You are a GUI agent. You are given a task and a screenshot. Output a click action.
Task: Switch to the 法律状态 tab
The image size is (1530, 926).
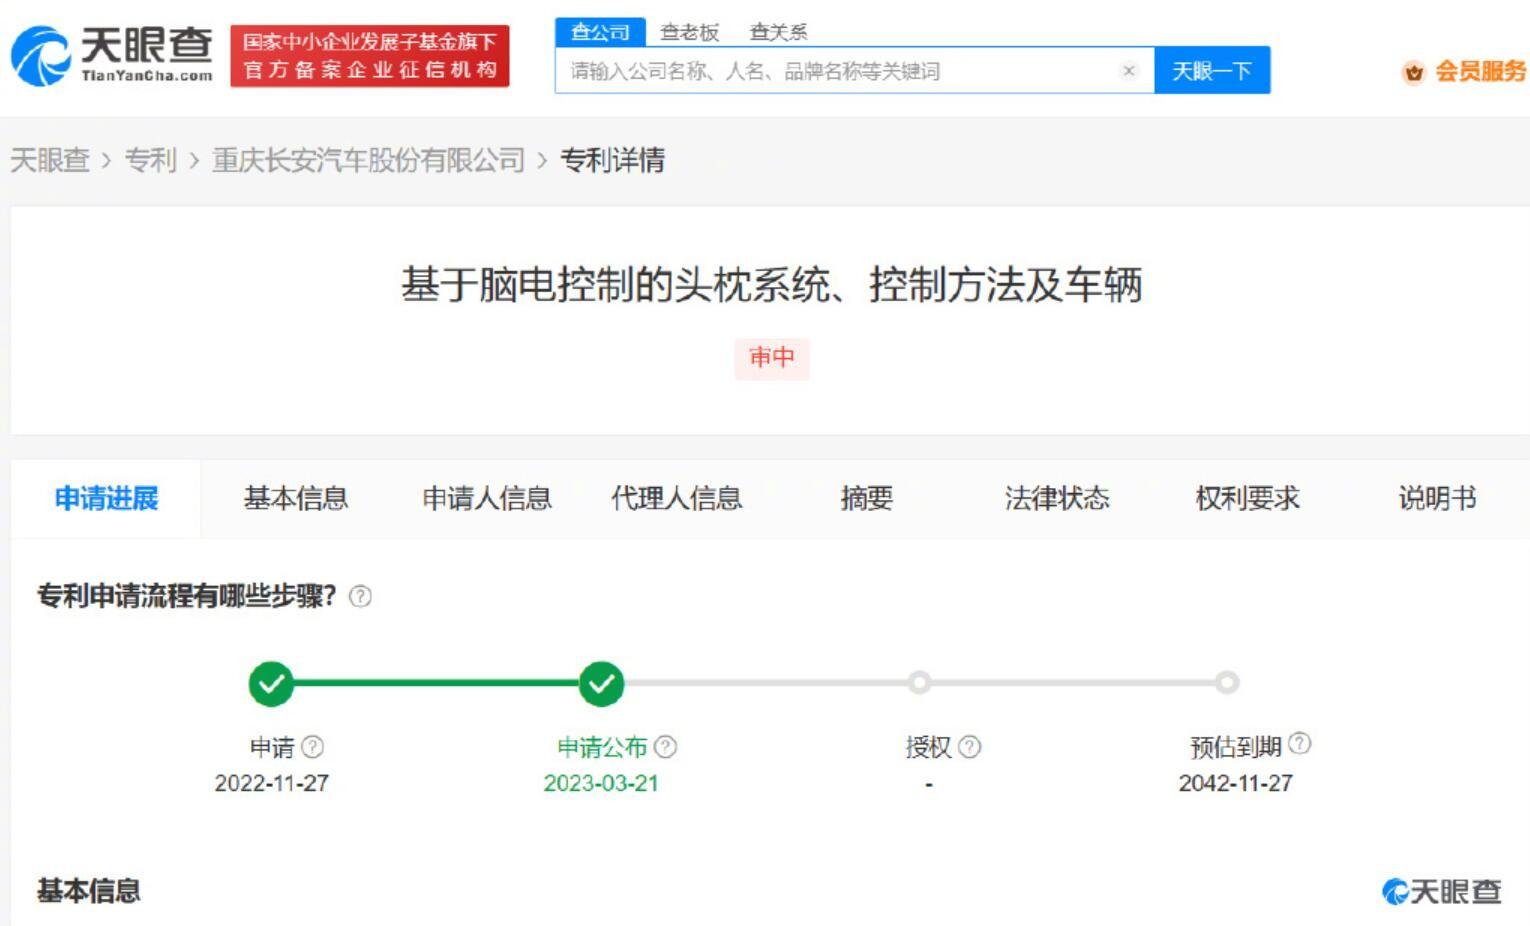[1057, 498]
